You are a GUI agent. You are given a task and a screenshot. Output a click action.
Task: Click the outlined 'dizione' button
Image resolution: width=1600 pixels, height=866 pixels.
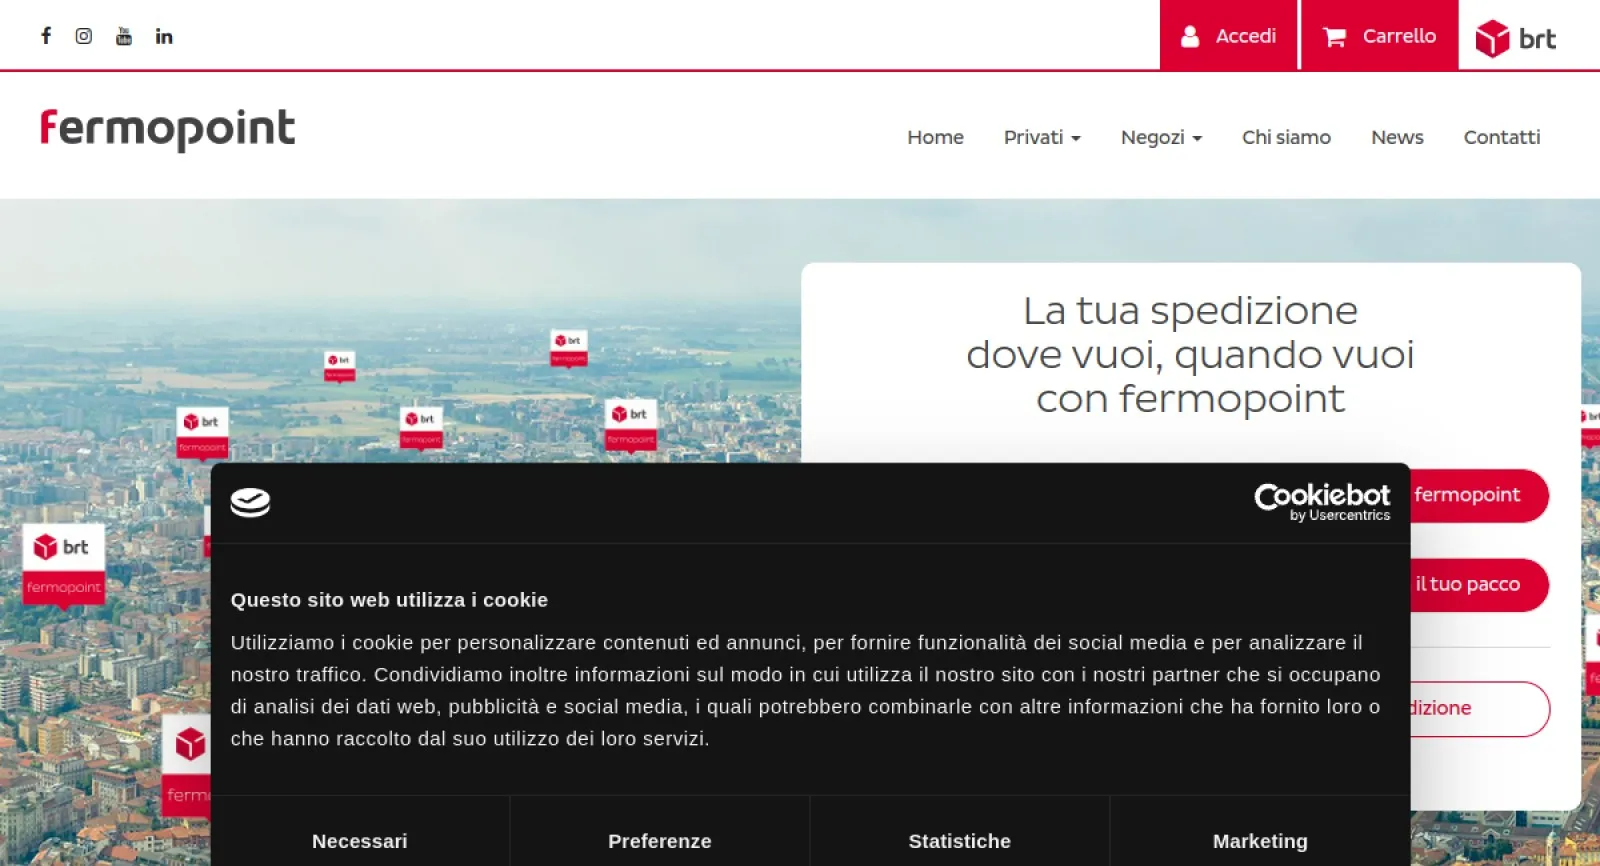[x=1479, y=708]
